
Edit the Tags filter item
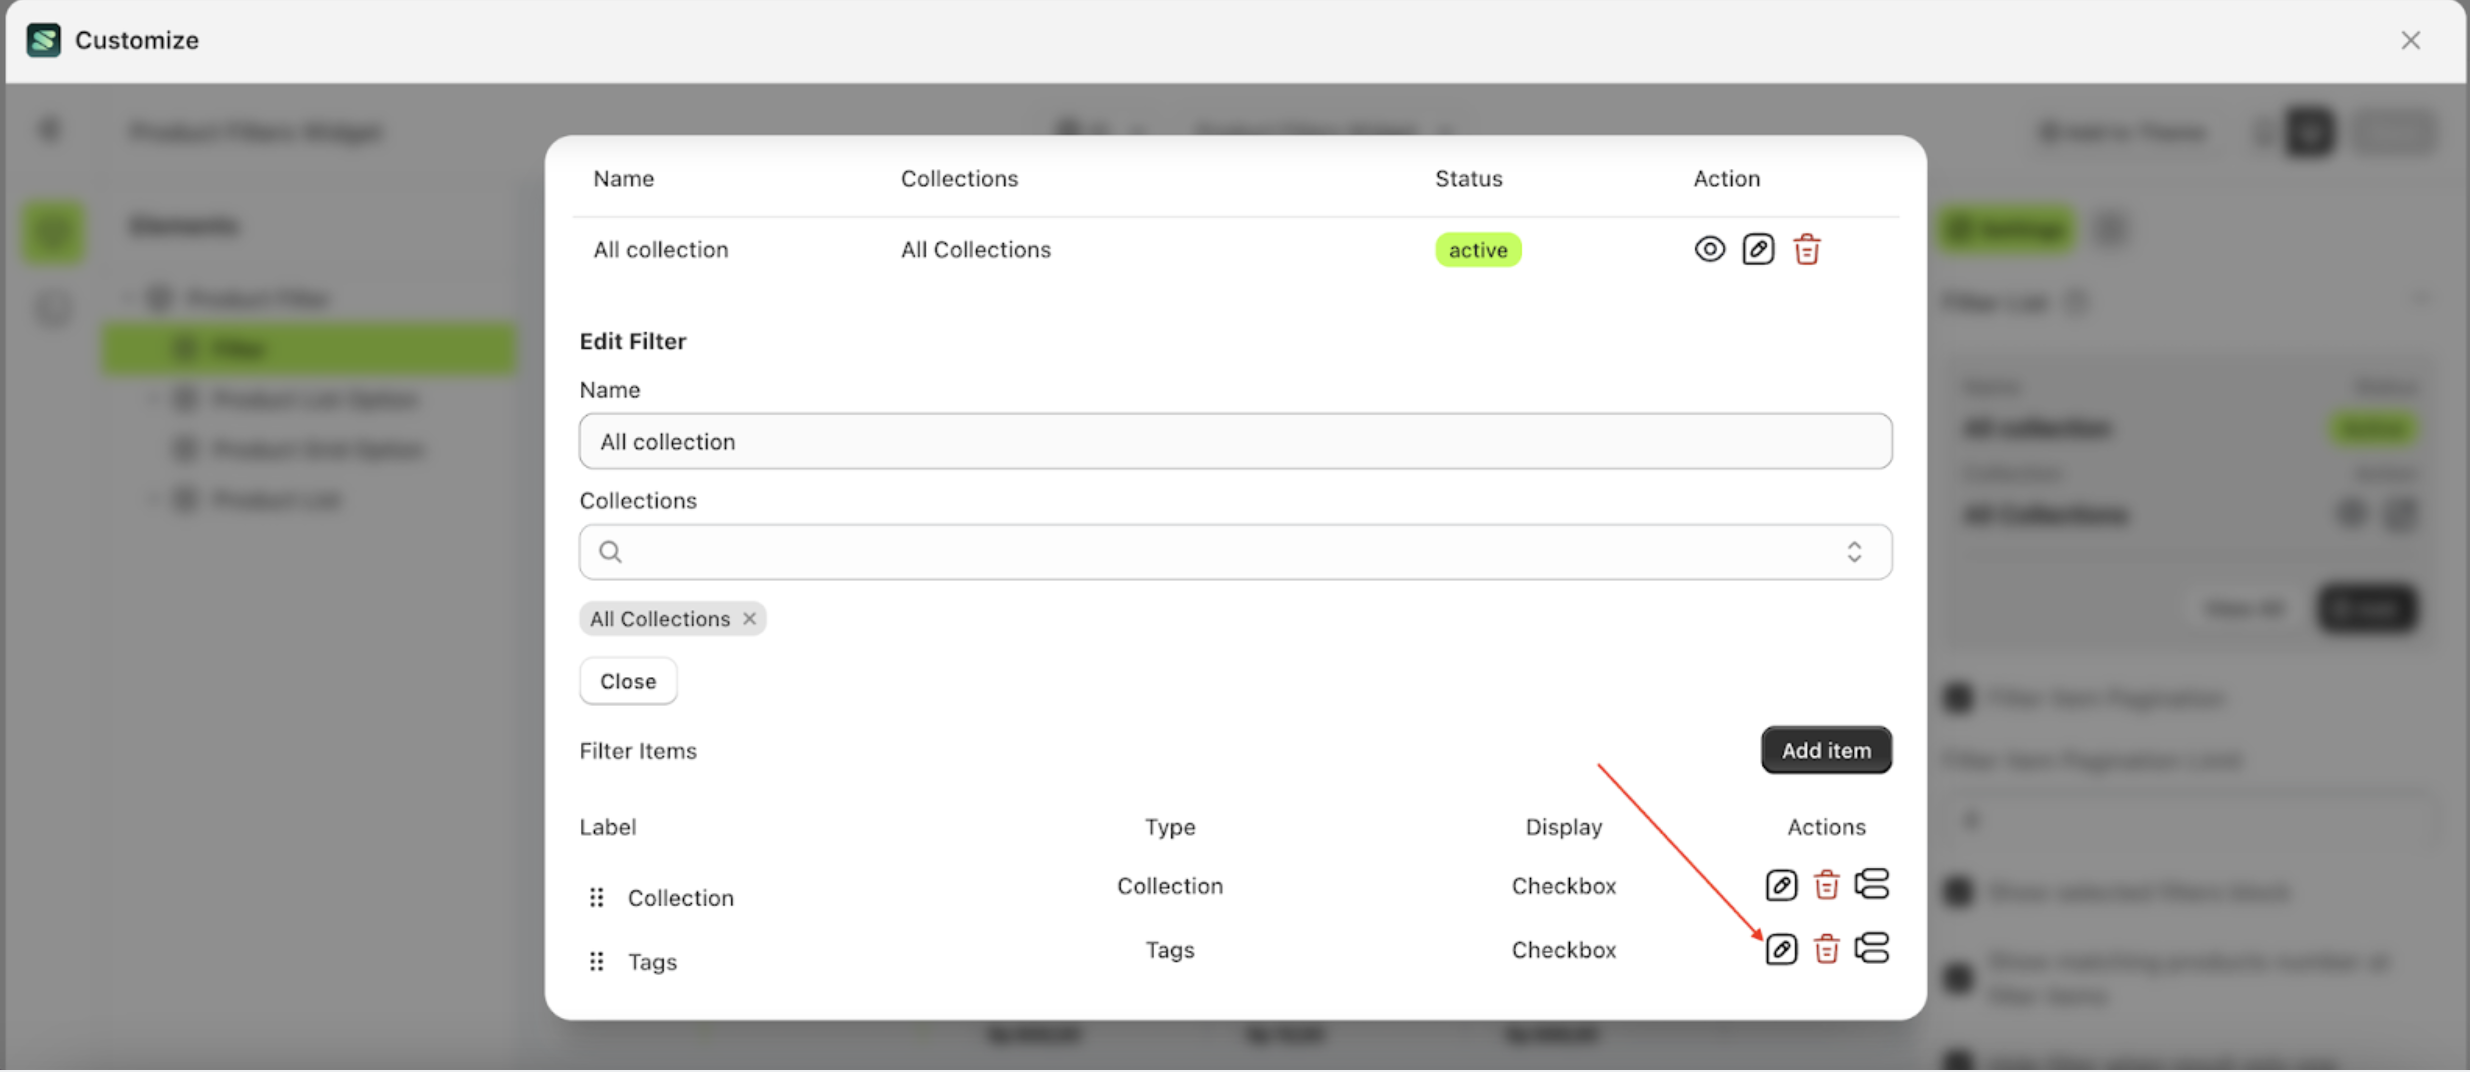pos(1780,949)
